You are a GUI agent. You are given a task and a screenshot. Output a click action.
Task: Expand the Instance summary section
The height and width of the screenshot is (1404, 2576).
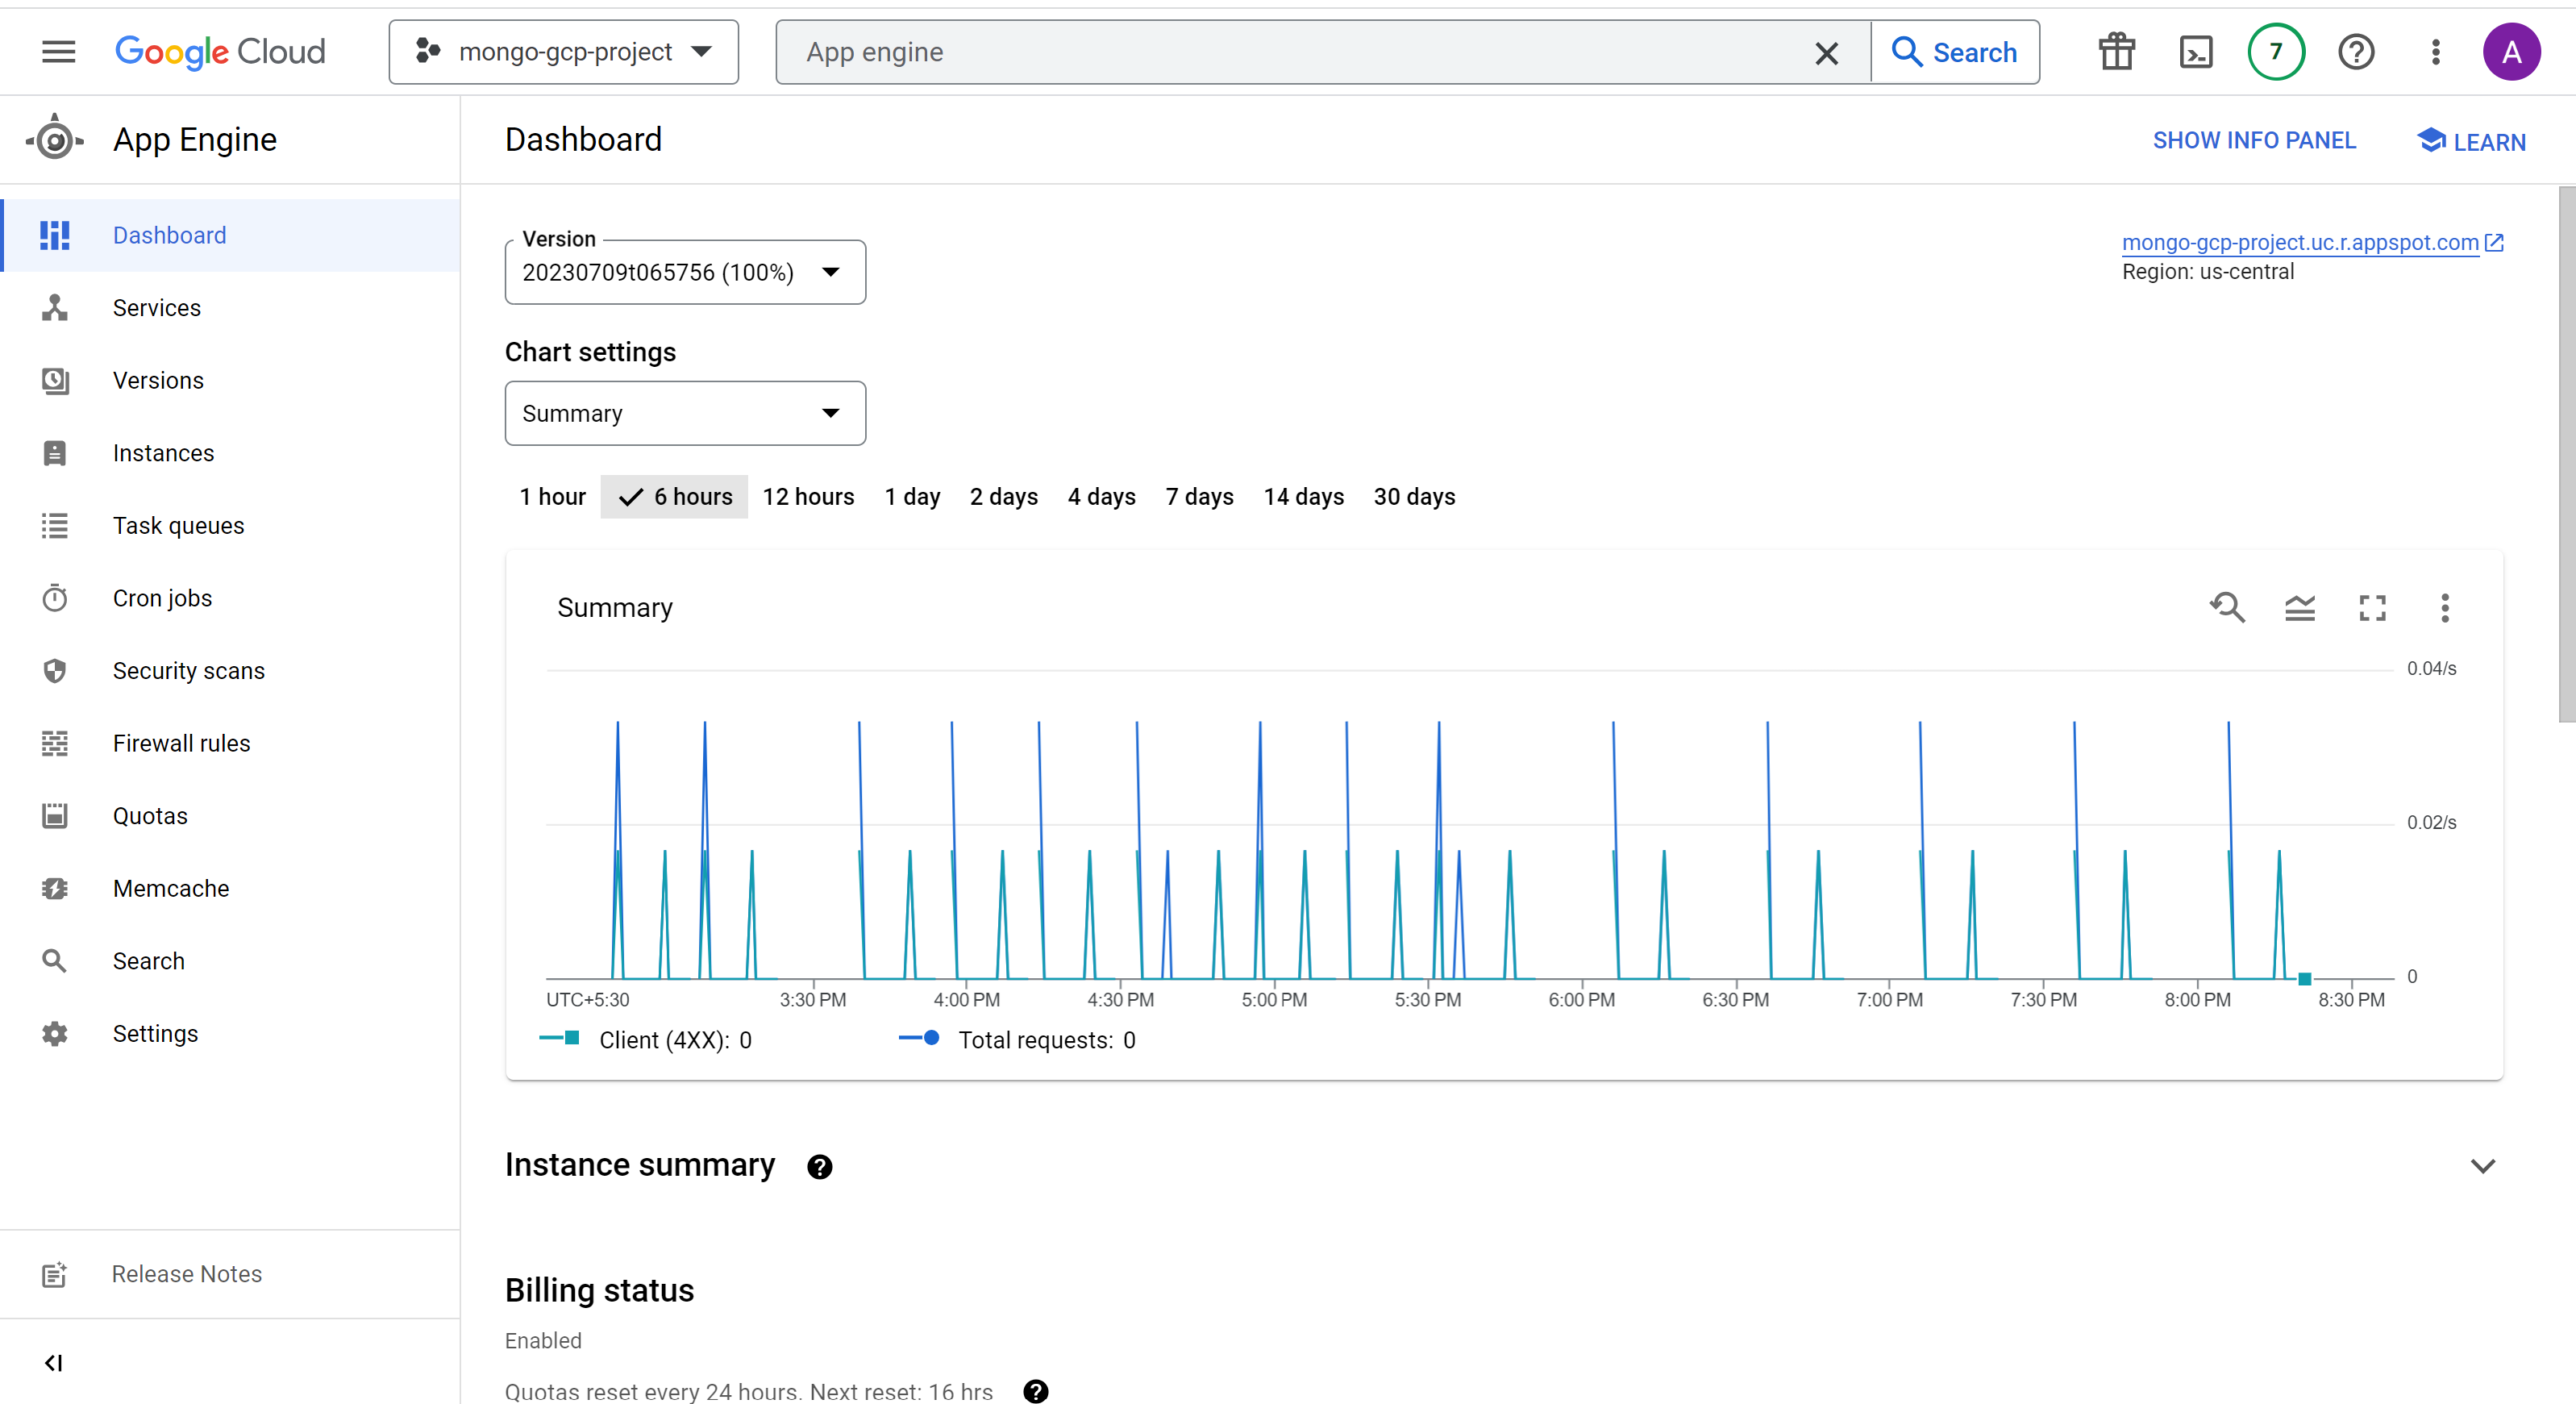(x=2482, y=1166)
